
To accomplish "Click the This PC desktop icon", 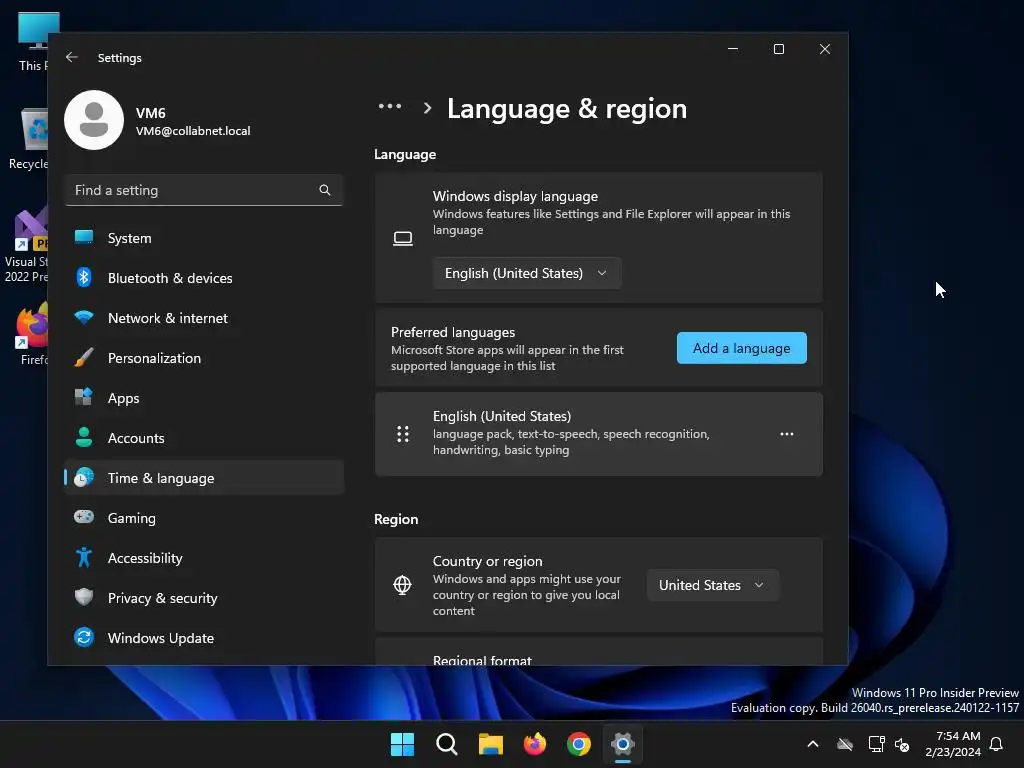I will click(x=34, y=42).
